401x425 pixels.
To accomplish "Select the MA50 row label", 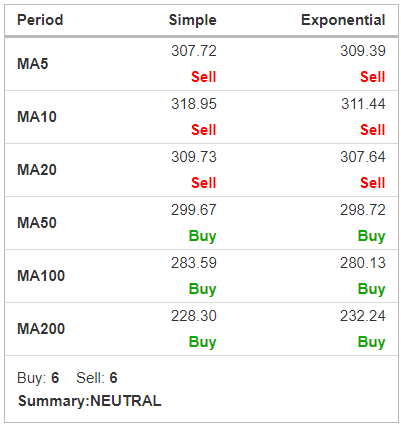I will click(37, 223).
